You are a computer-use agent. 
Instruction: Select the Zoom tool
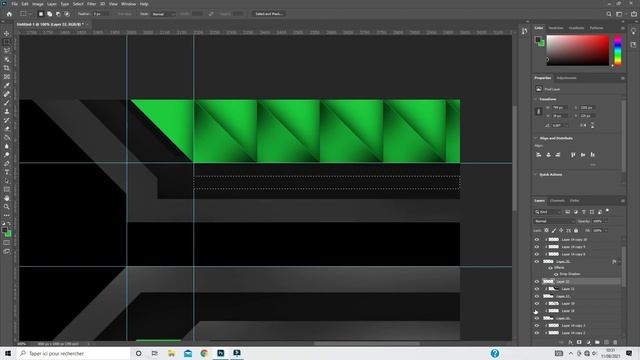(x=7, y=207)
